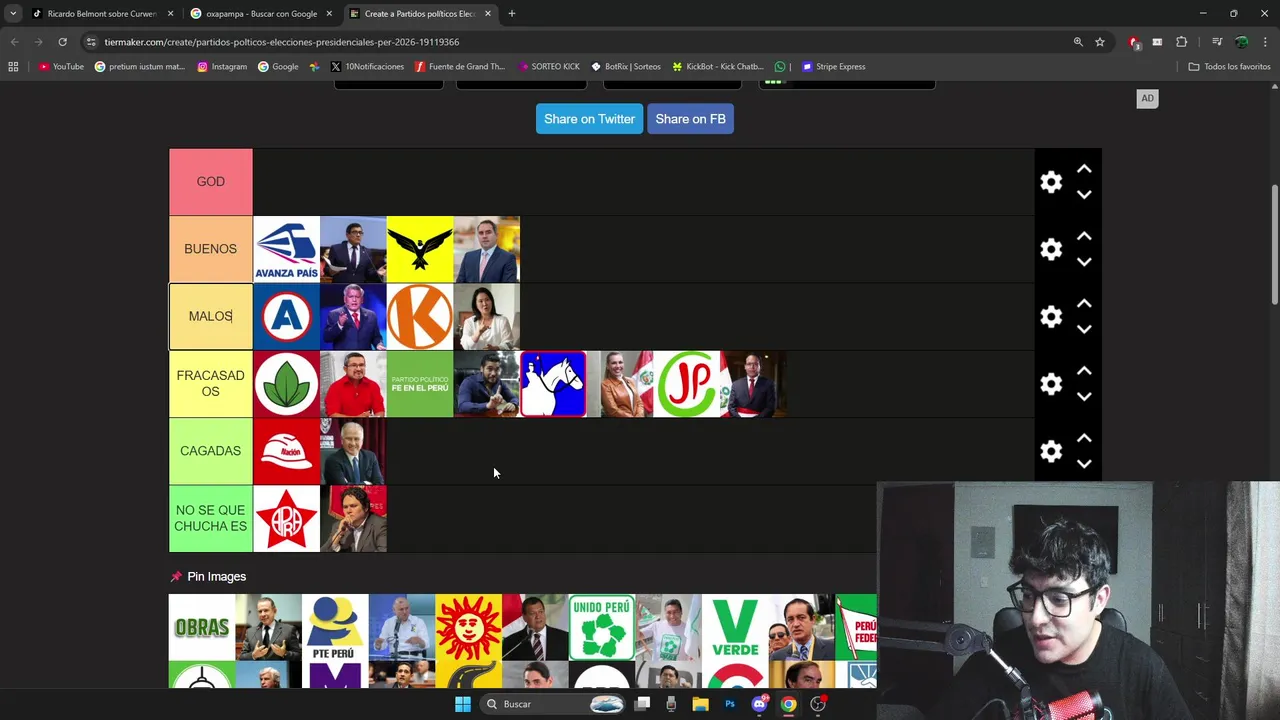1280x720 pixels.
Task: Reload the TierMaker page
Action: pyautogui.click(x=62, y=42)
